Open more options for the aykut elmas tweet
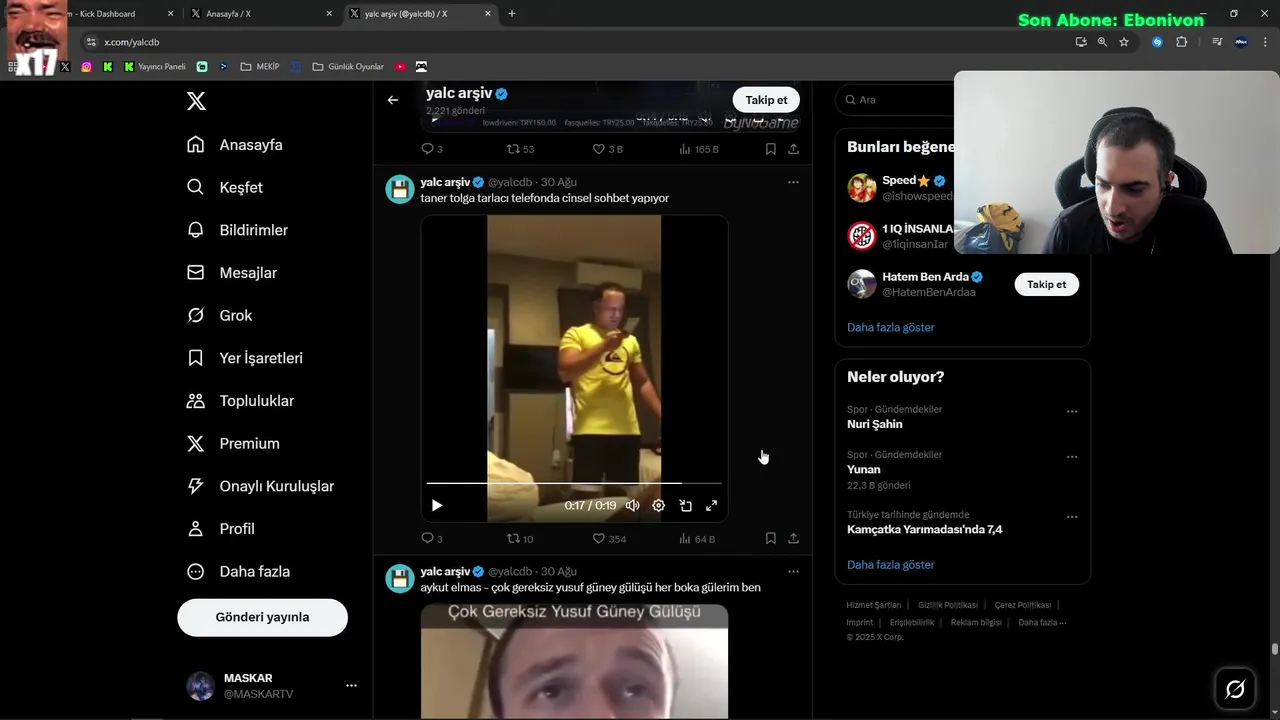This screenshot has height=720, width=1280. (x=793, y=572)
